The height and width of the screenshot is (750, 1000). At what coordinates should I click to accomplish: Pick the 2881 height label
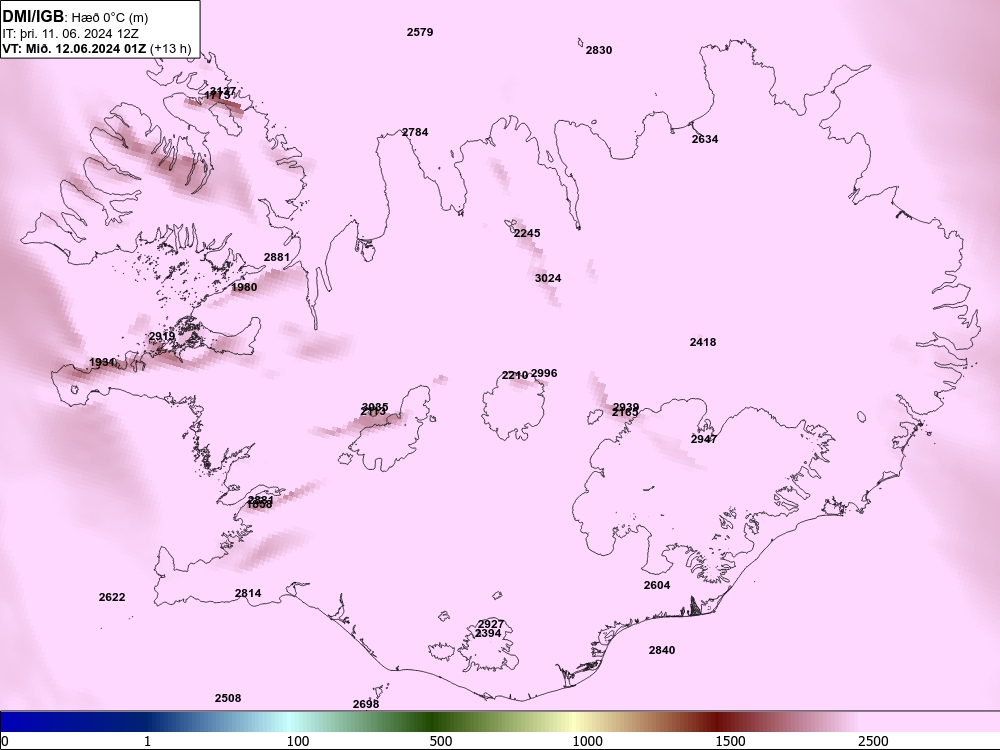pyautogui.click(x=277, y=257)
